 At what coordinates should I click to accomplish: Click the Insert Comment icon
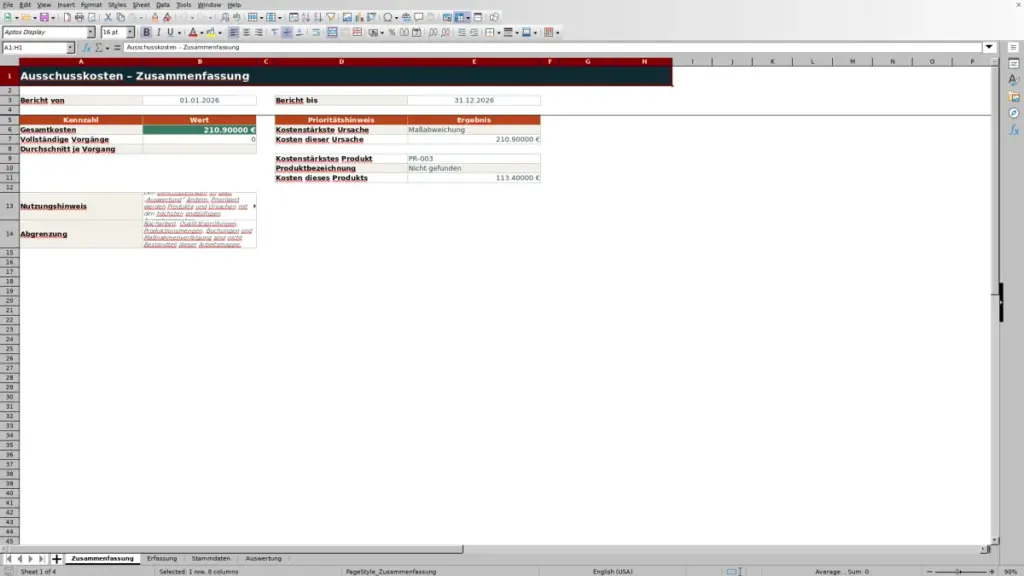tap(419, 18)
